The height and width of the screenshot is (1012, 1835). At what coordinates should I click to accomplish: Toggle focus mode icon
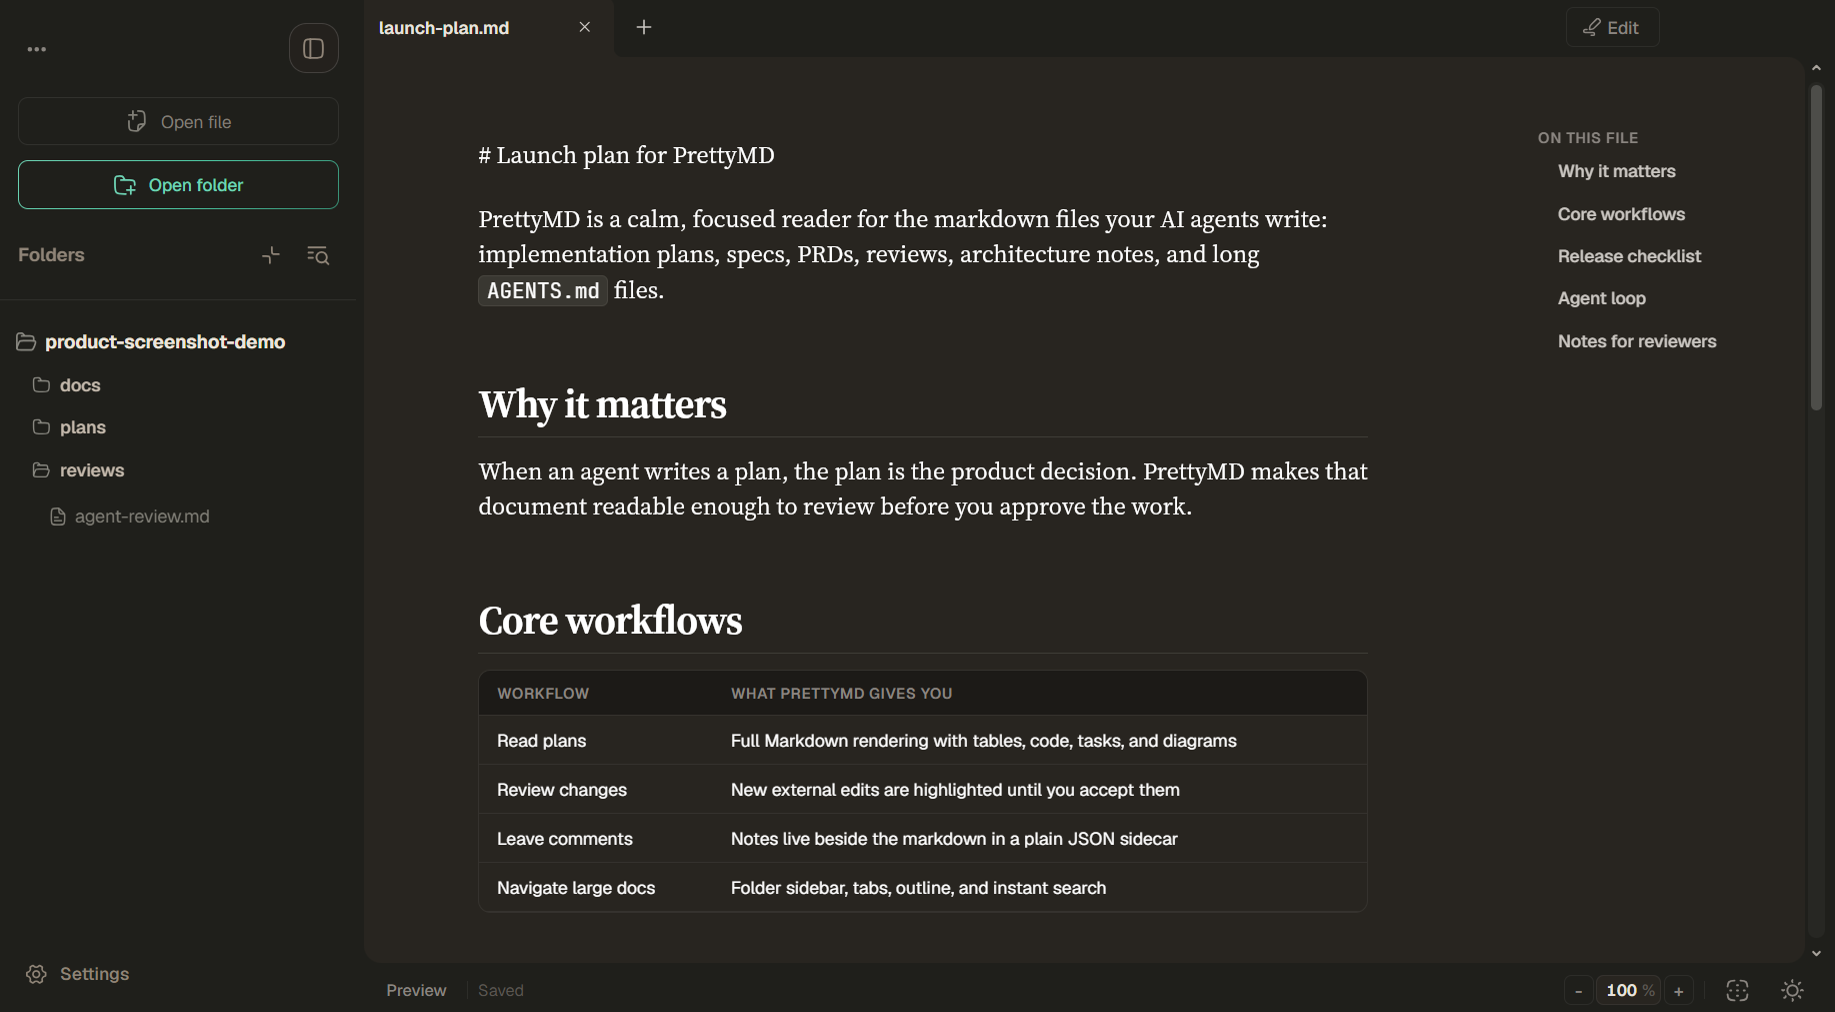(x=1738, y=991)
